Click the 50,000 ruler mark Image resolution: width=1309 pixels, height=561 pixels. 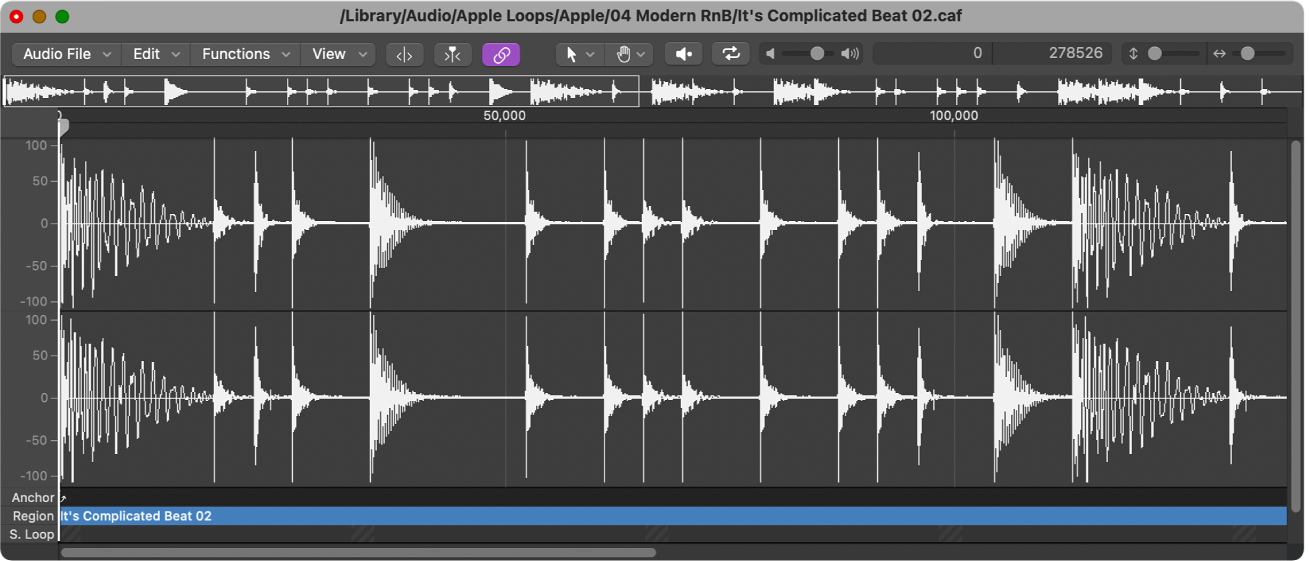[504, 116]
